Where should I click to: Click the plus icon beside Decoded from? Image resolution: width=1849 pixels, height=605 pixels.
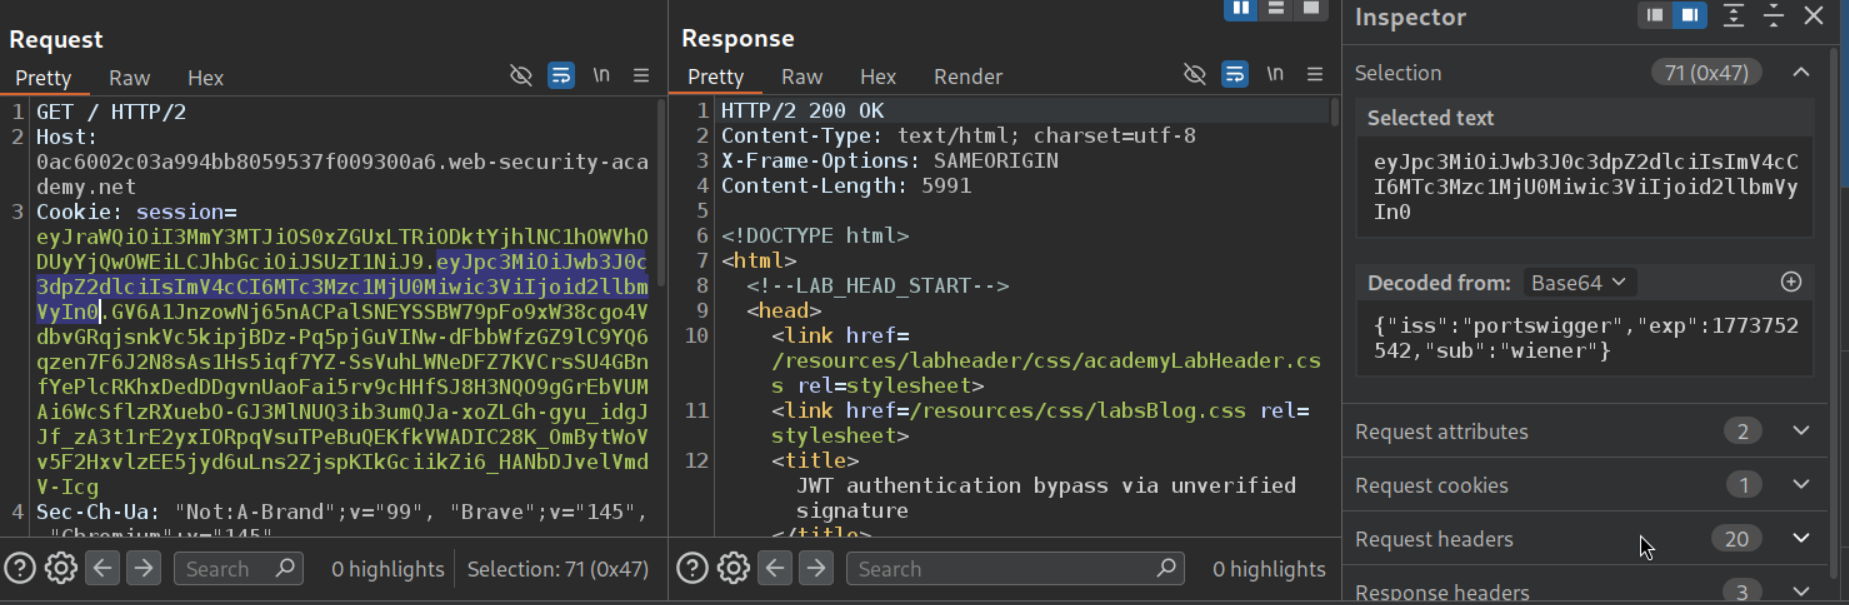[x=1791, y=282]
